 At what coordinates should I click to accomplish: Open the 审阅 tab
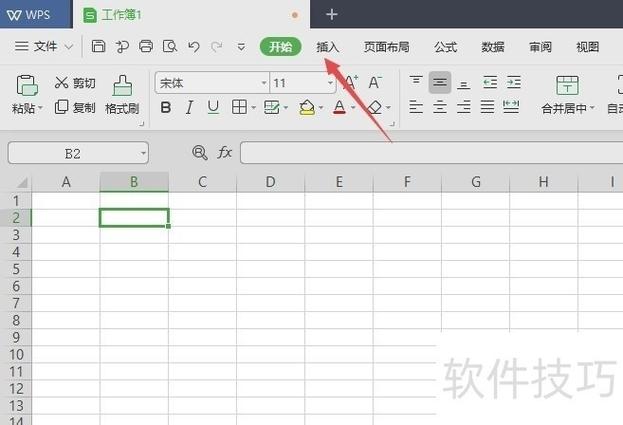point(540,47)
